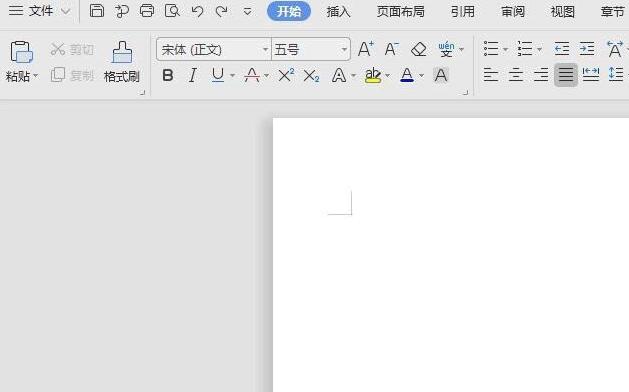Apply superscript X² formatting
629x392 pixels.
coord(286,75)
